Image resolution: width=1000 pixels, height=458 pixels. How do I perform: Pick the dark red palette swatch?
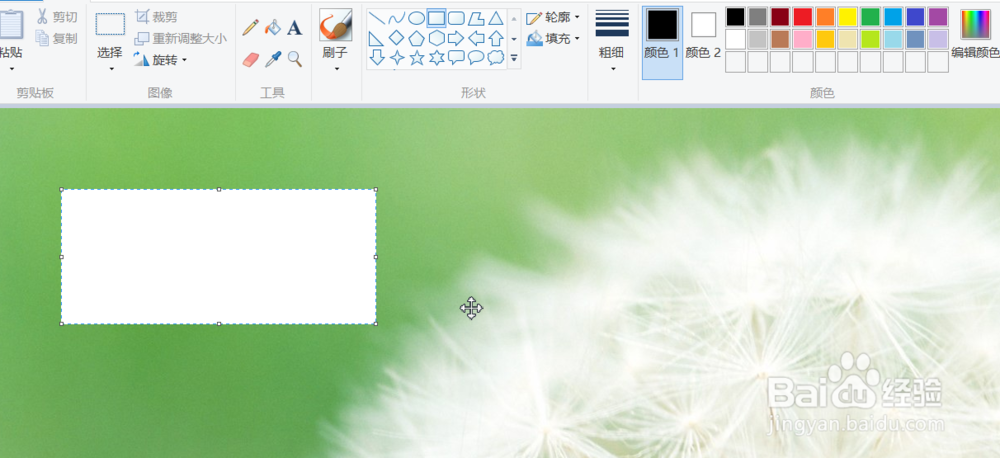pos(780,17)
